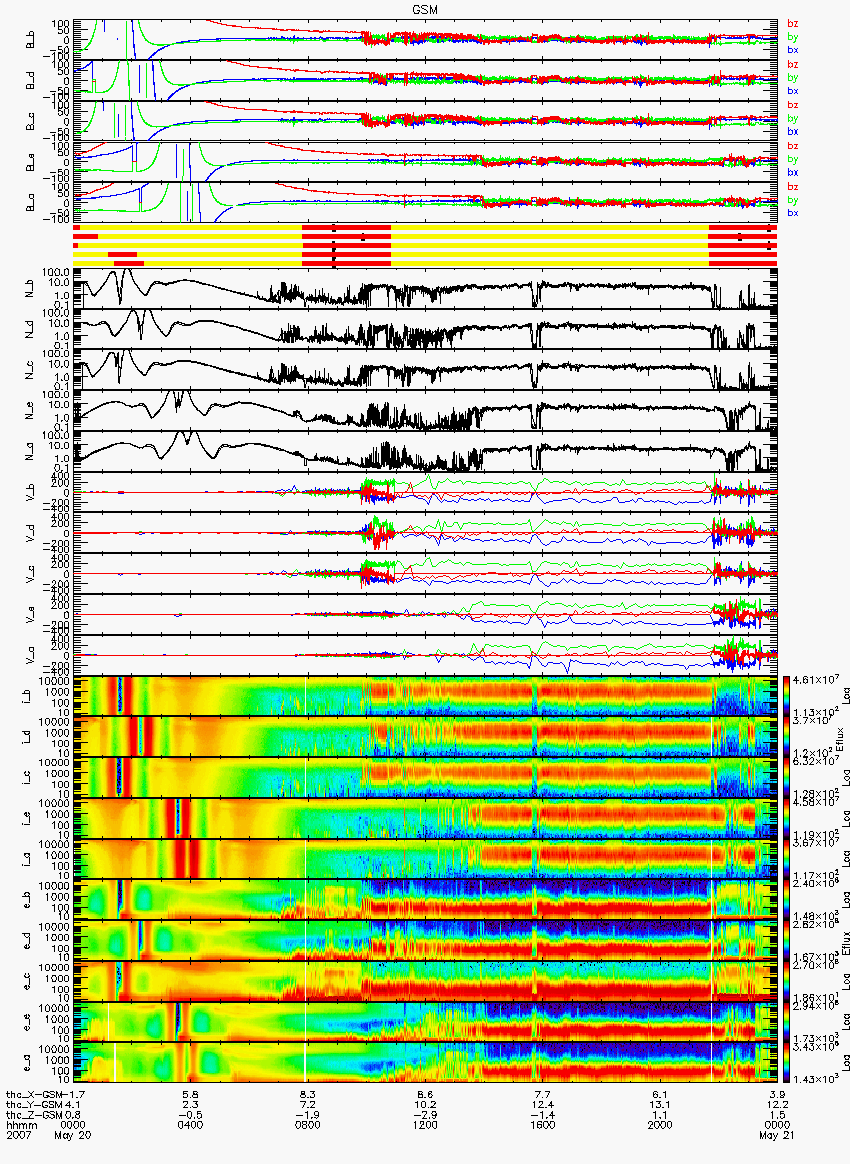Click the i_b panel rainbow colorbar
Viewport: 850px width, 1164px height.
[787, 696]
